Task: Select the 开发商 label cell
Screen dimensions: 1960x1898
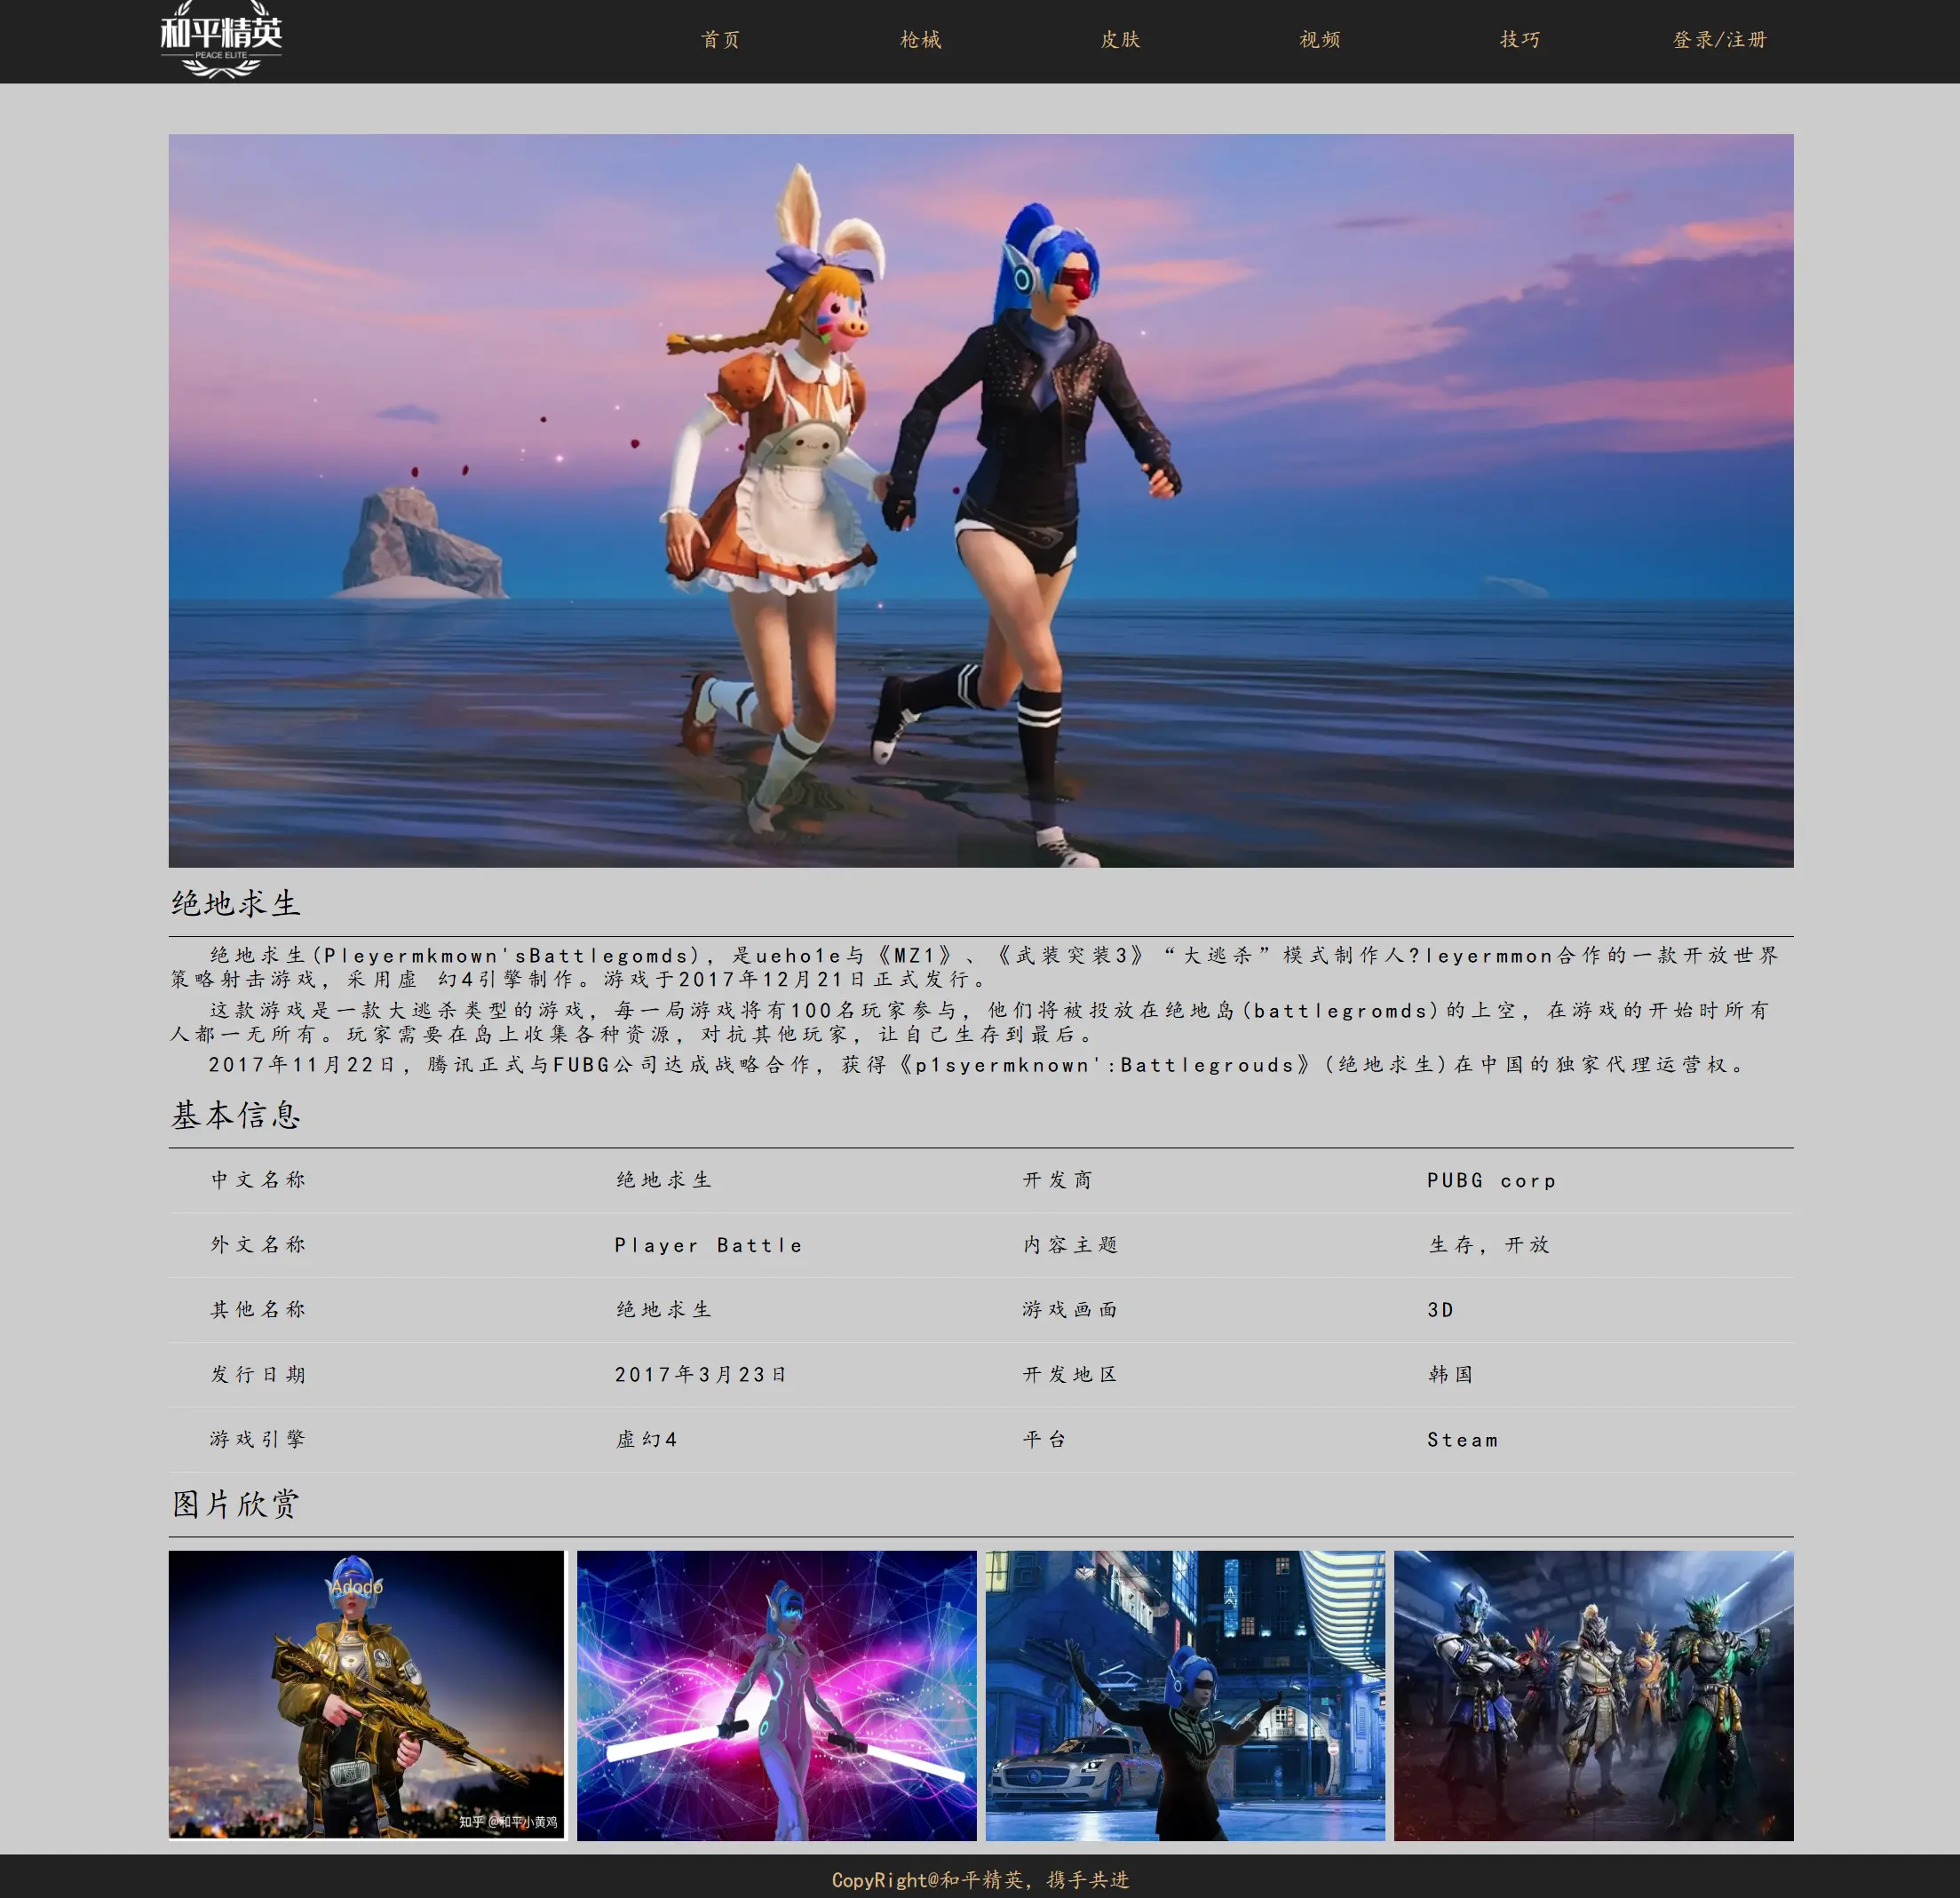Action: [1058, 1180]
